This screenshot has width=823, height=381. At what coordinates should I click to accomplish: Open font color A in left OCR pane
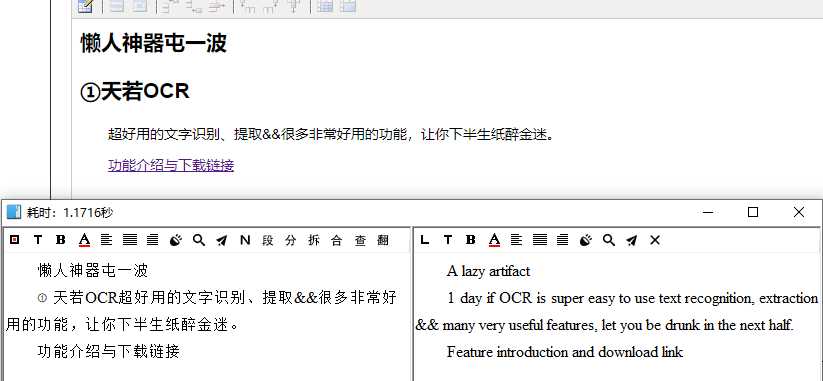click(84, 240)
